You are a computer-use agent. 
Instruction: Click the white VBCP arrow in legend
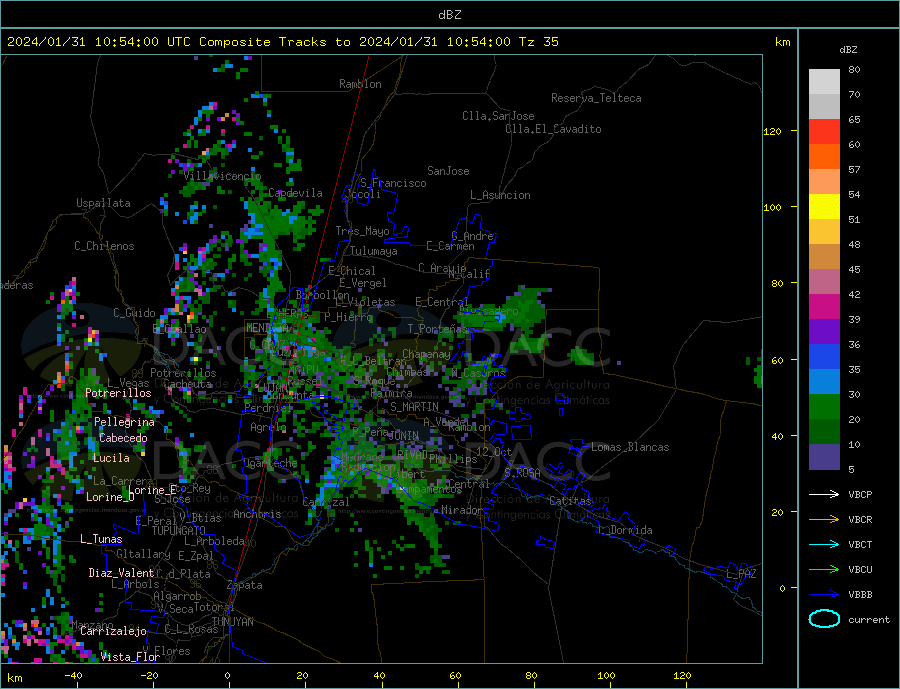(x=824, y=494)
